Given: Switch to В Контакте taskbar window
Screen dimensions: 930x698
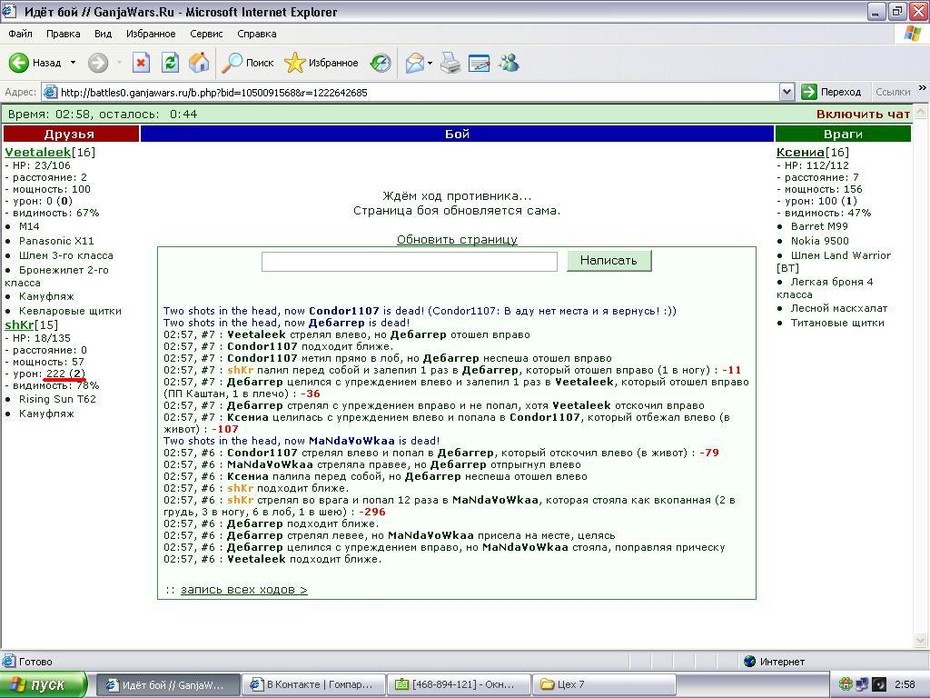Looking at the screenshot, I should click(314, 685).
